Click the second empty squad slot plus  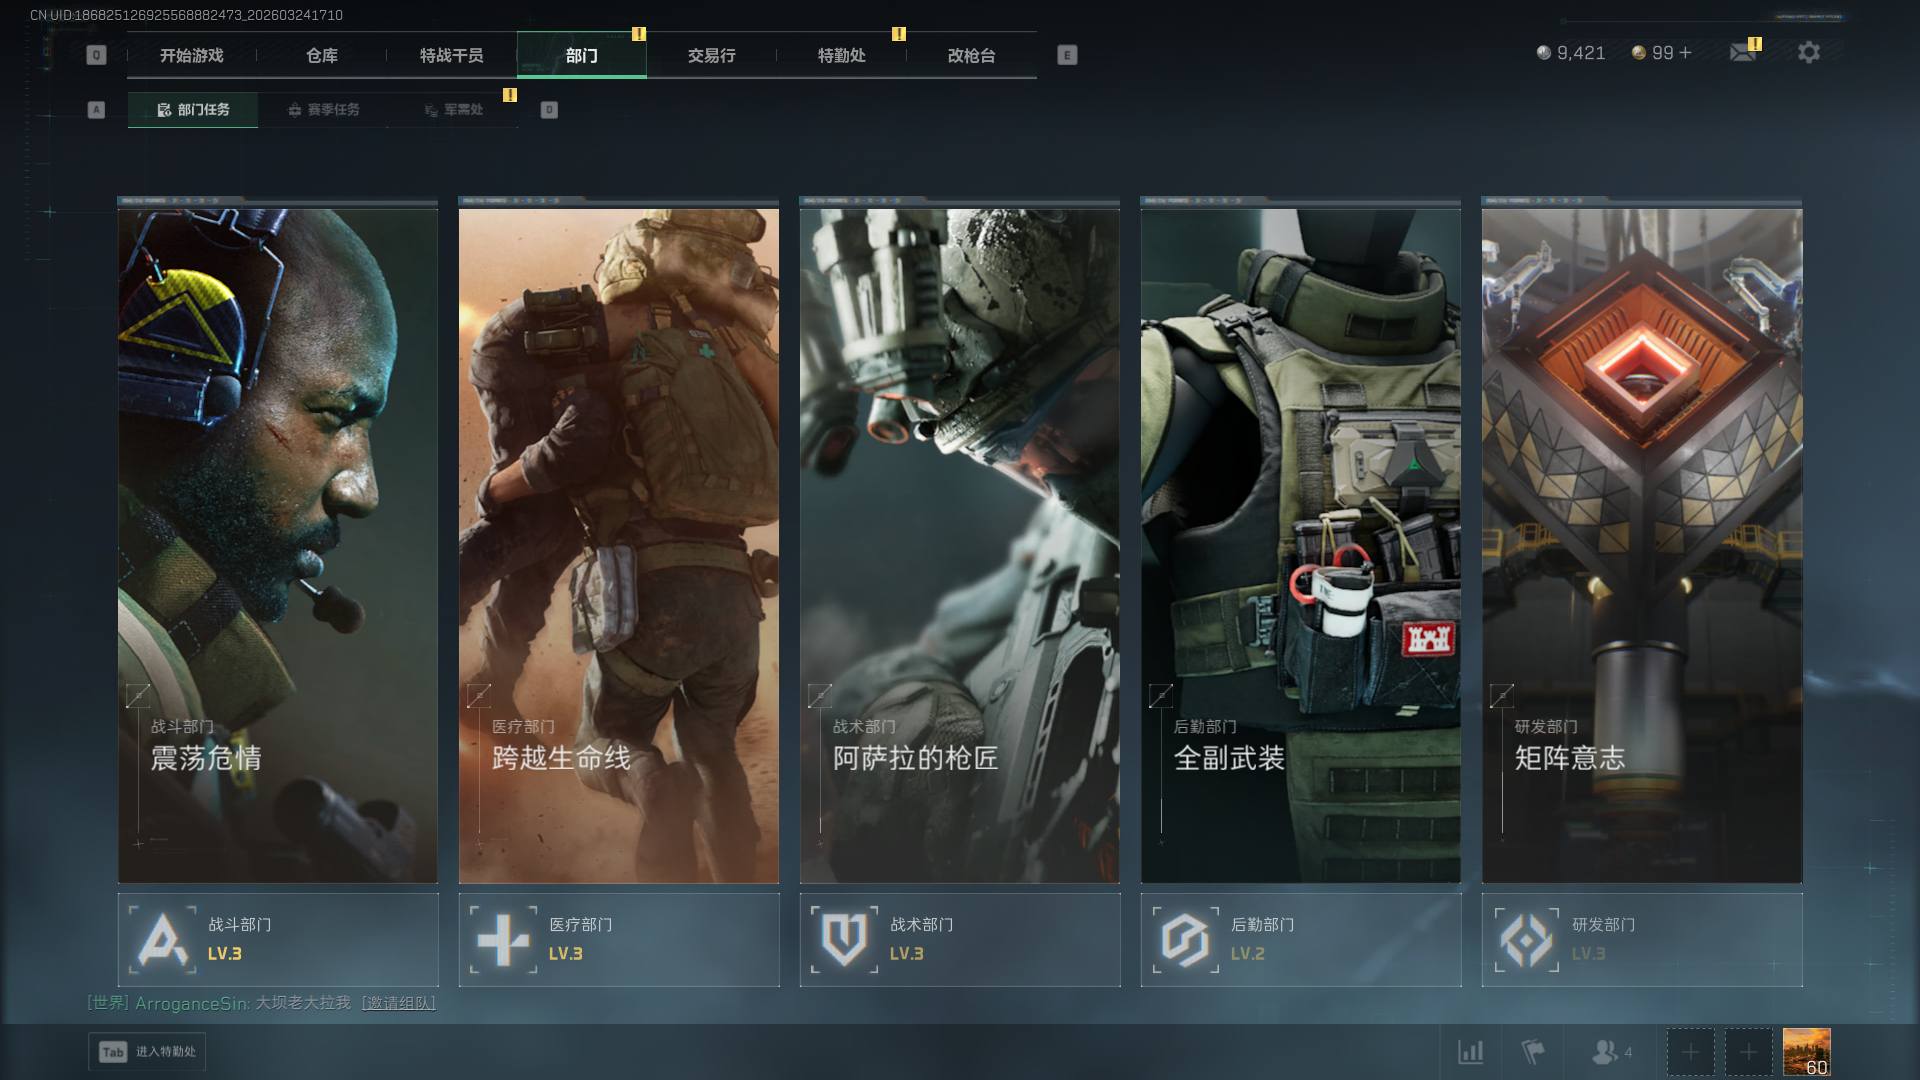(x=1748, y=1052)
